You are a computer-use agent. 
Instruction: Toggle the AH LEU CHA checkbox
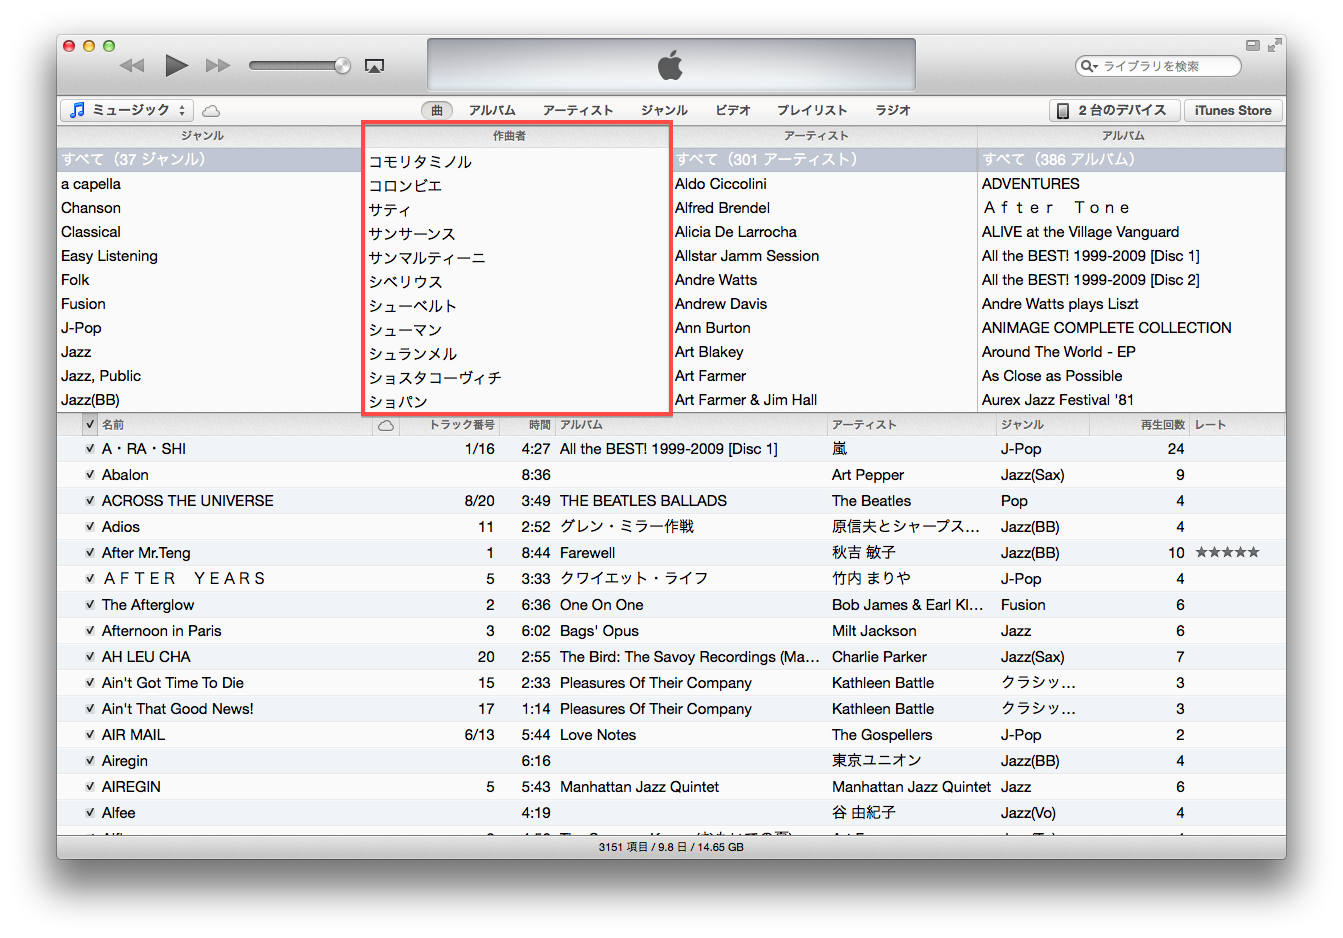[x=90, y=657]
